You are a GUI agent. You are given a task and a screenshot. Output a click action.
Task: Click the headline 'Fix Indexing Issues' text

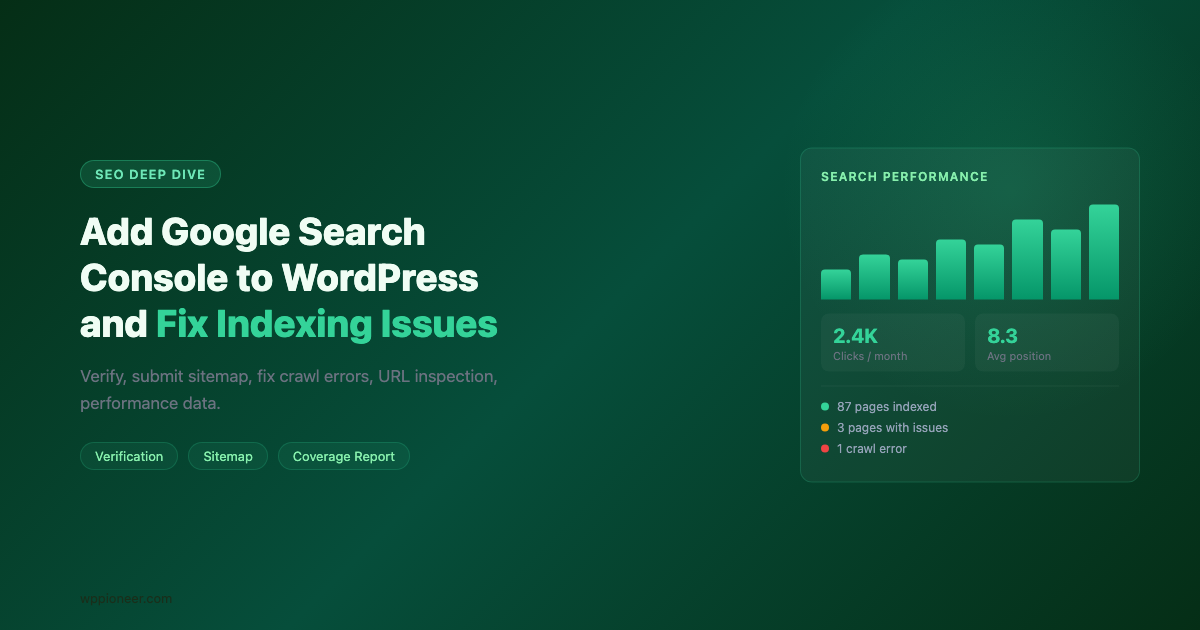326,325
